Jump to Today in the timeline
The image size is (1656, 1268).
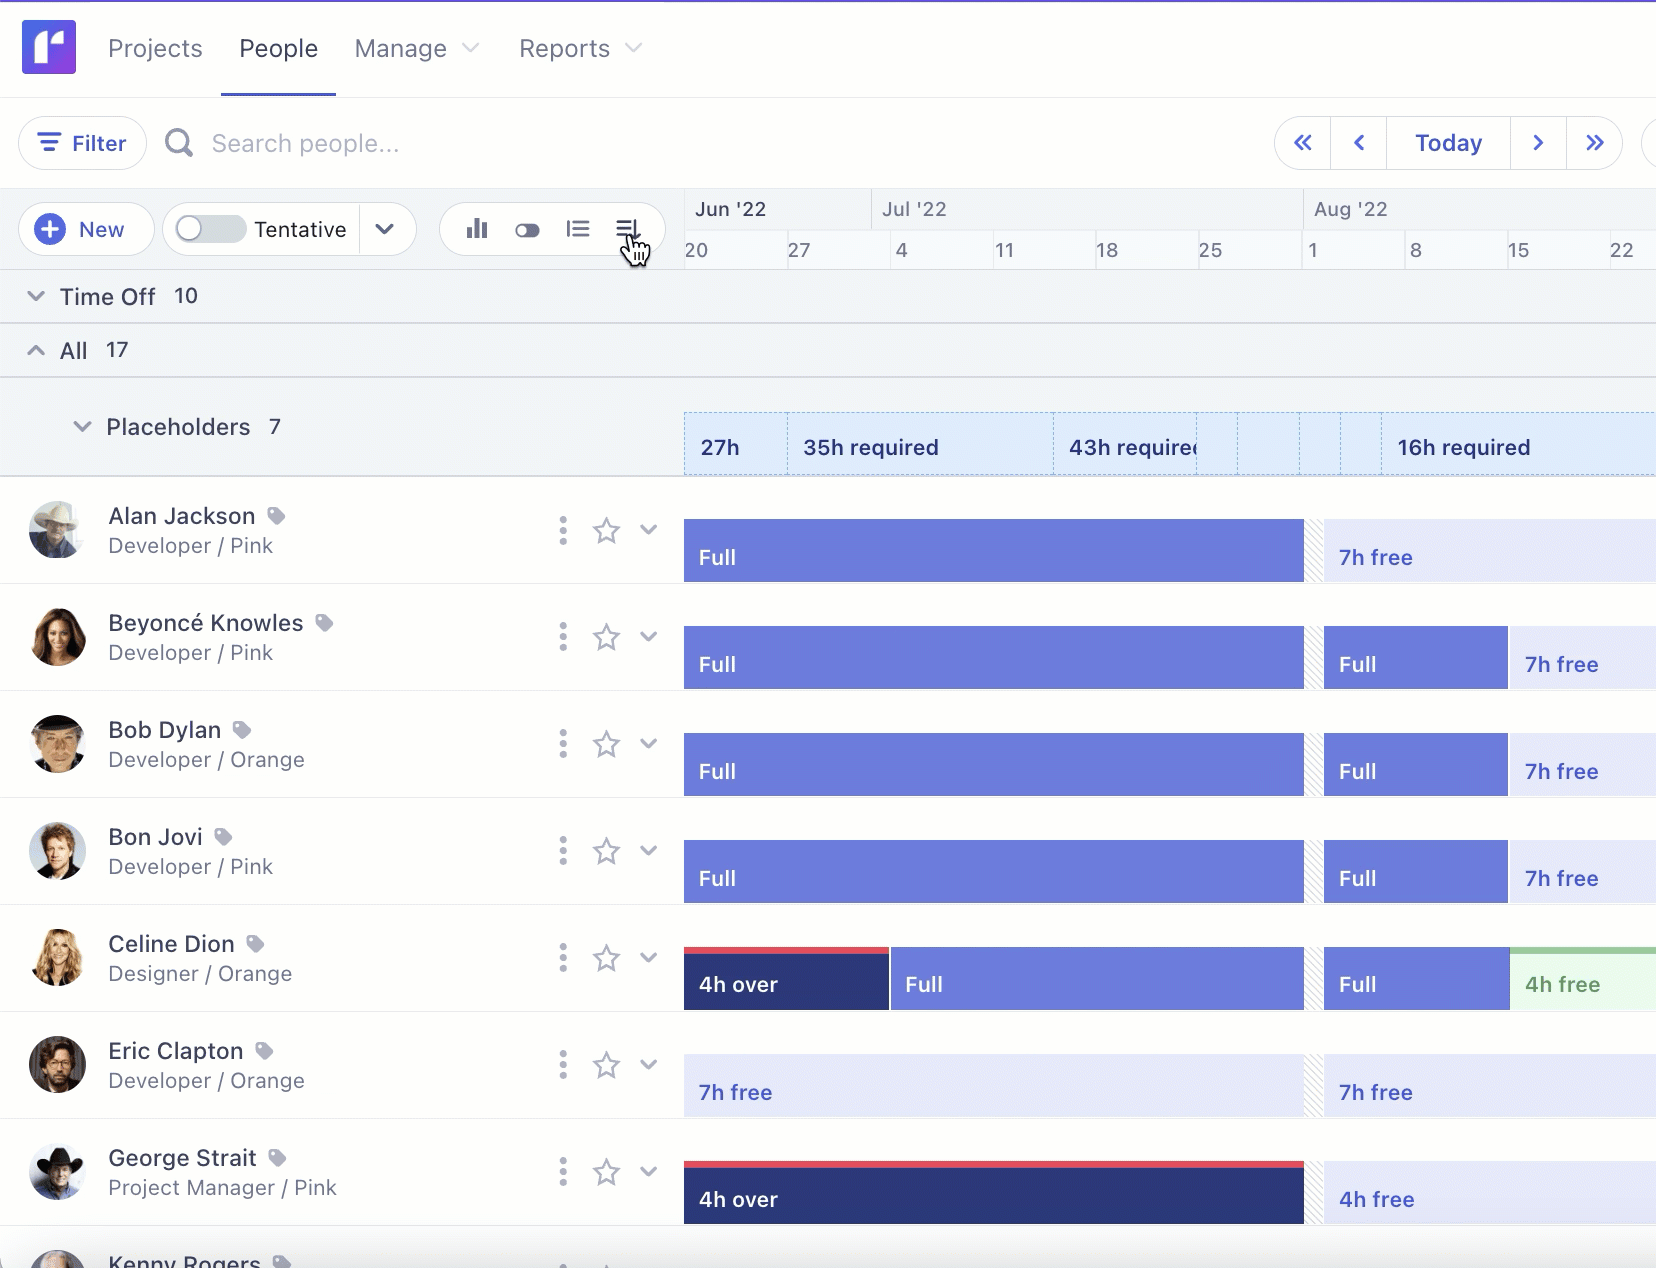[x=1447, y=142]
